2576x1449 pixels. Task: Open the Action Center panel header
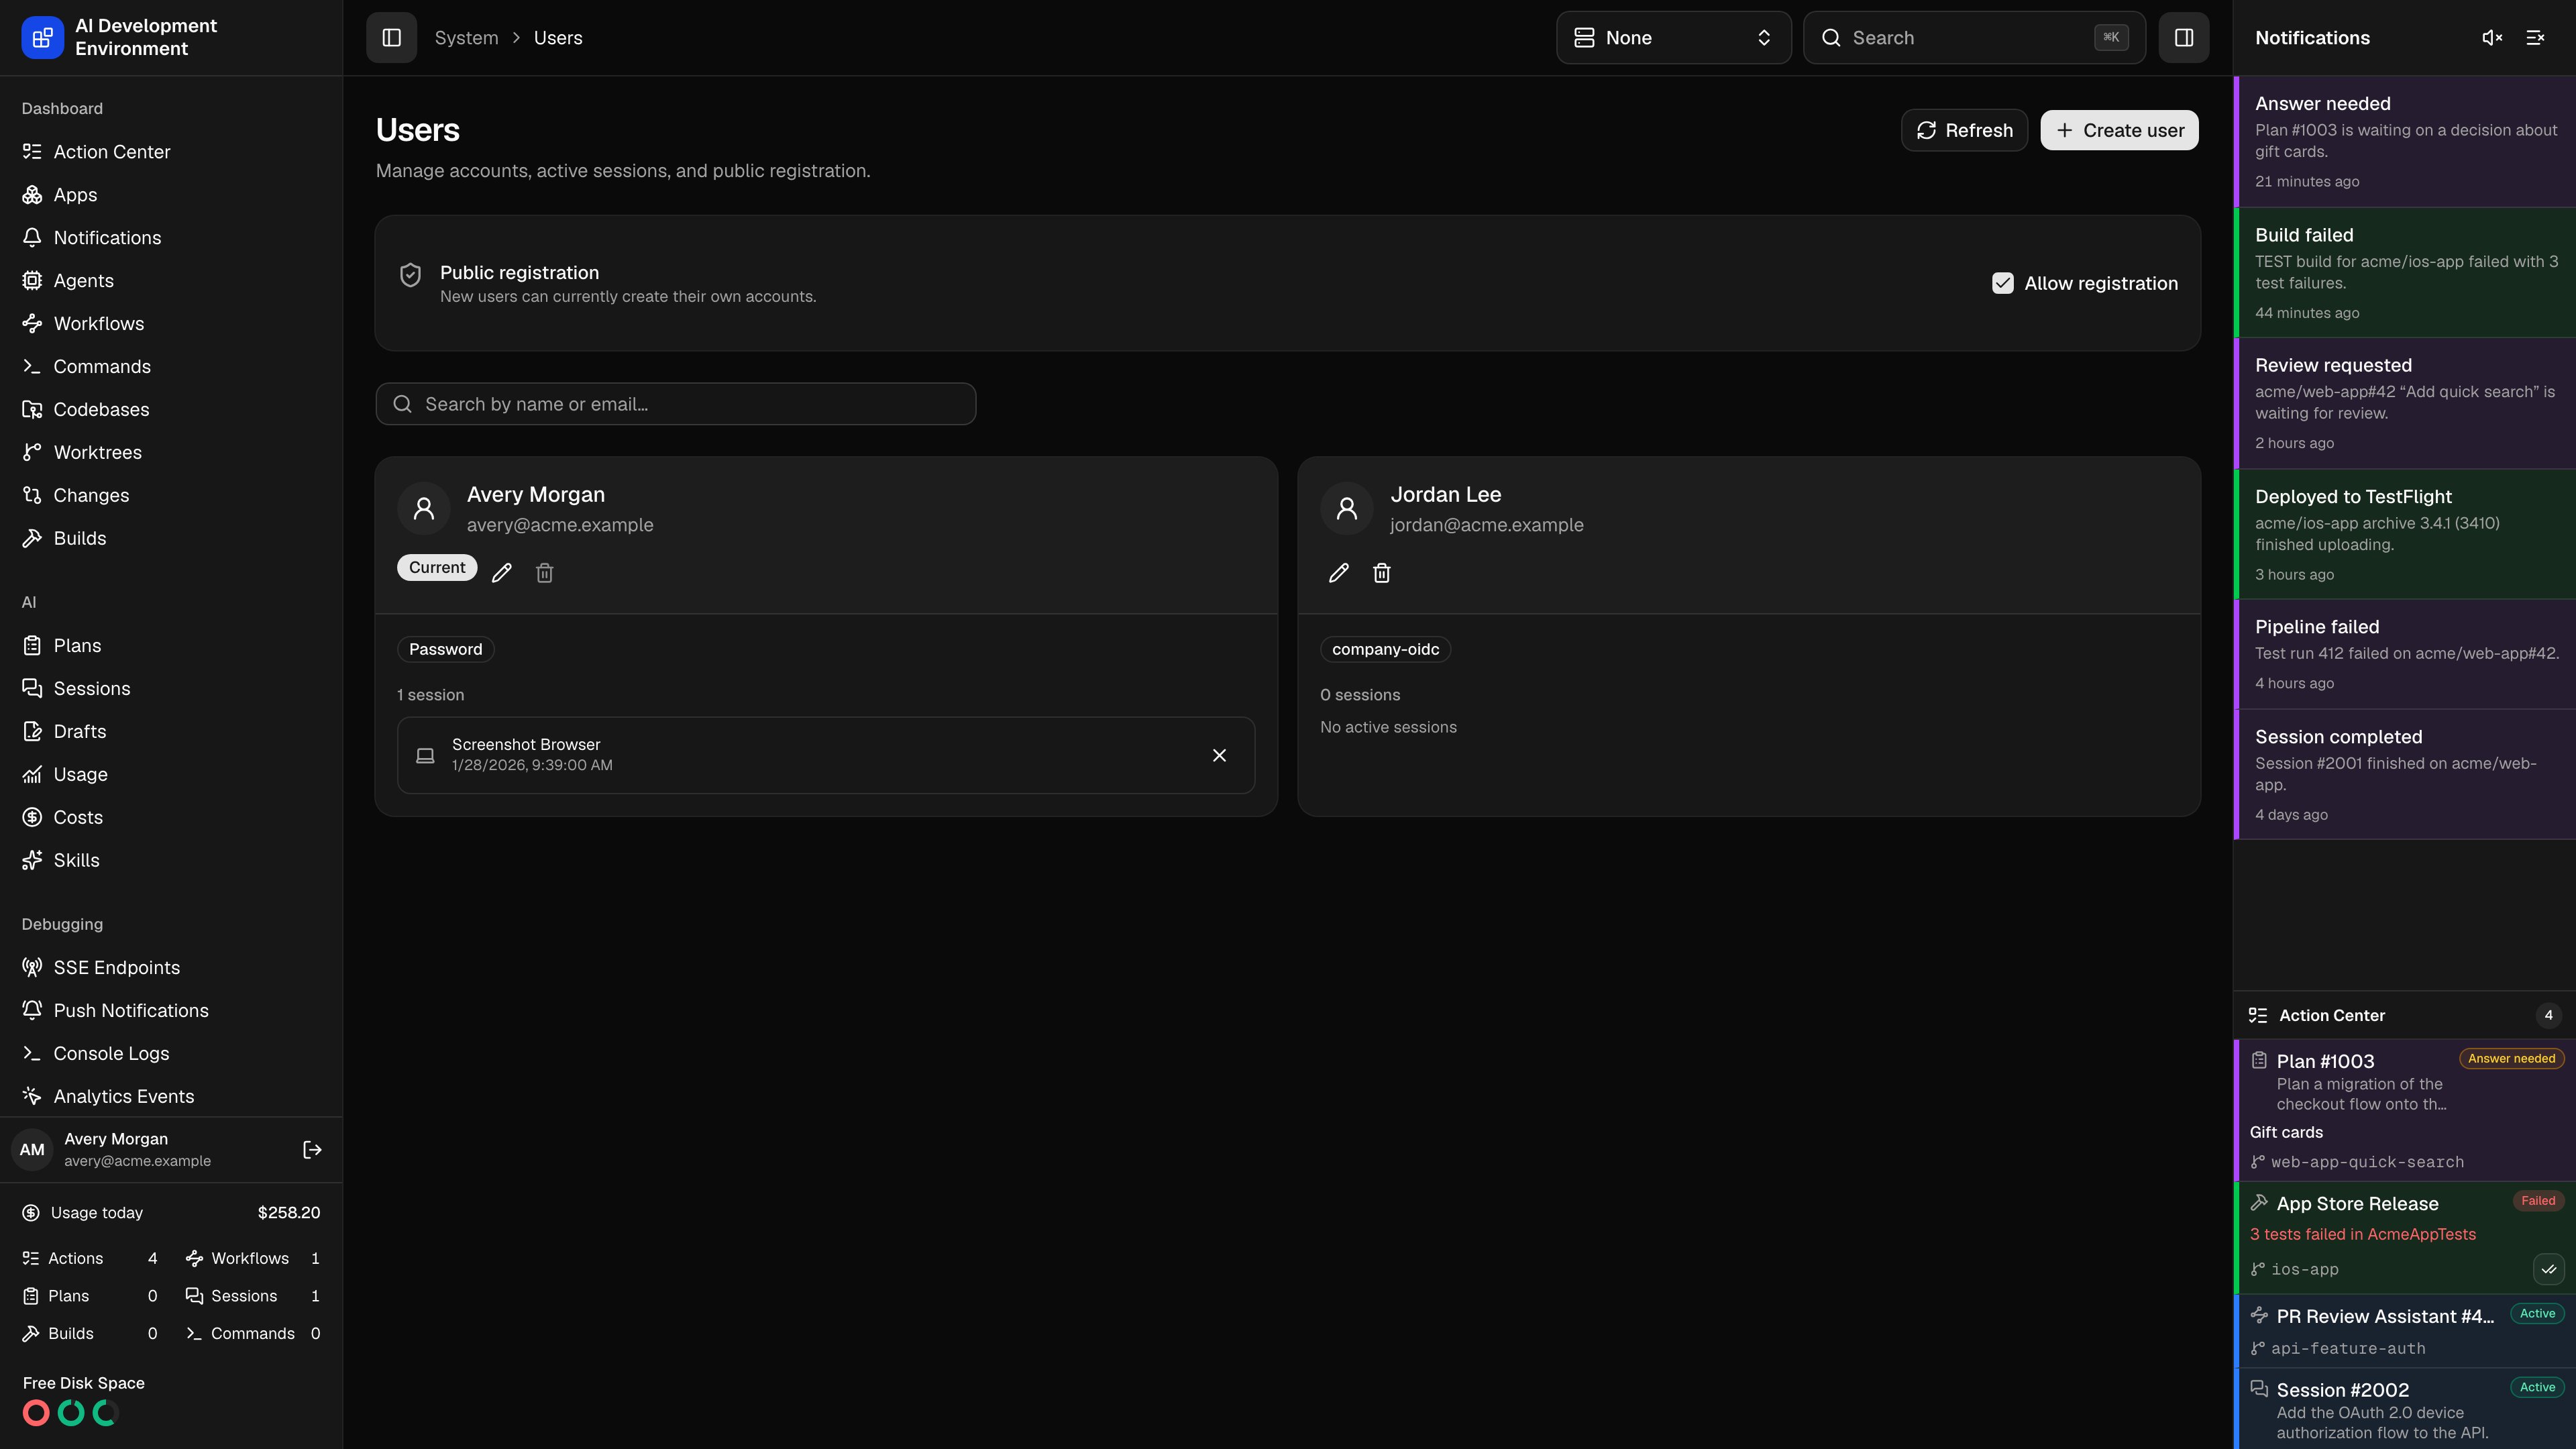click(x=2405, y=1016)
